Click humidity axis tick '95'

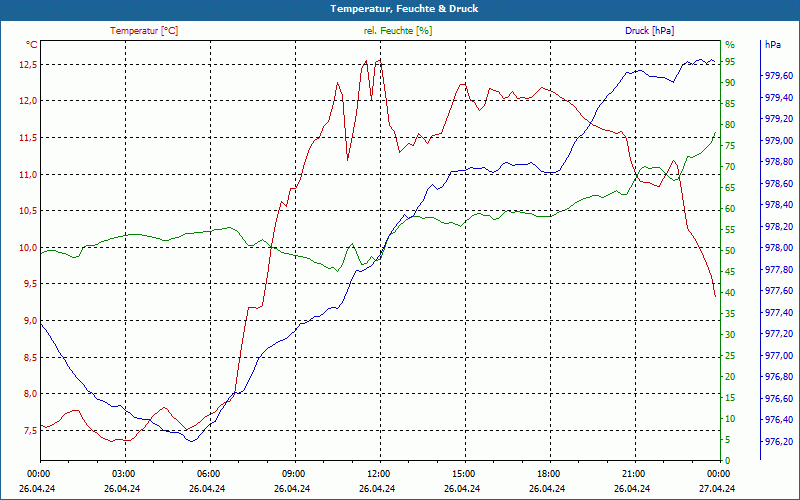[730, 61]
